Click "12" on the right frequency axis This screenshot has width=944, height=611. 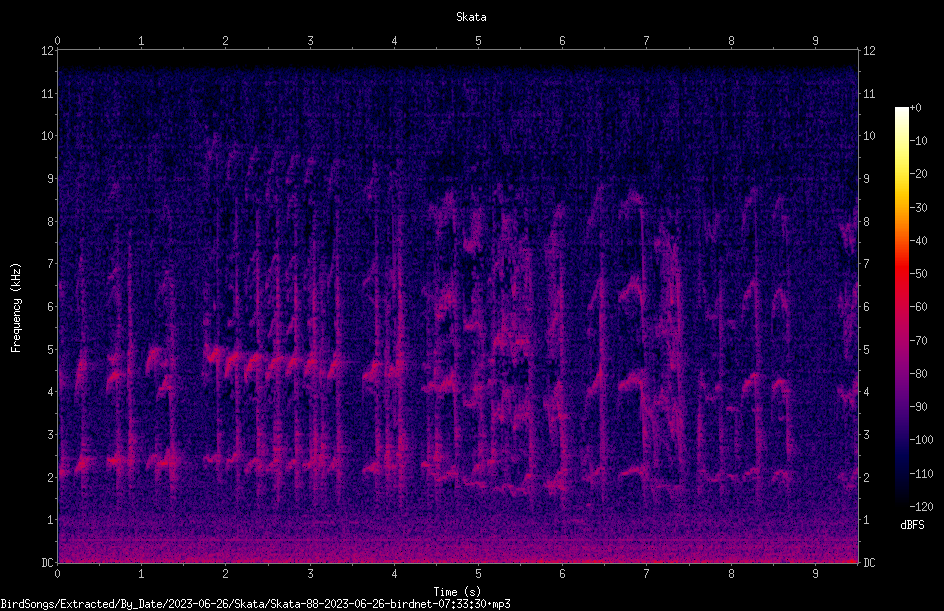pos(869,51)
